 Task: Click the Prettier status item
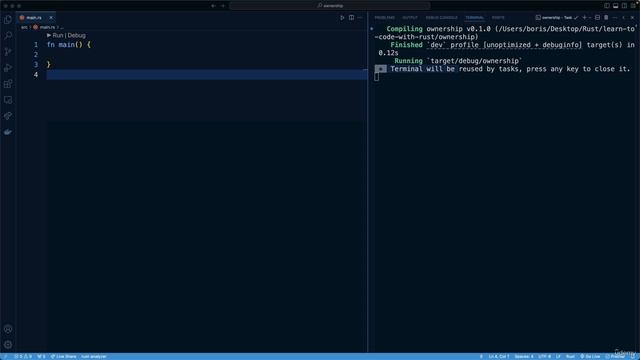(x=615, y=357)
